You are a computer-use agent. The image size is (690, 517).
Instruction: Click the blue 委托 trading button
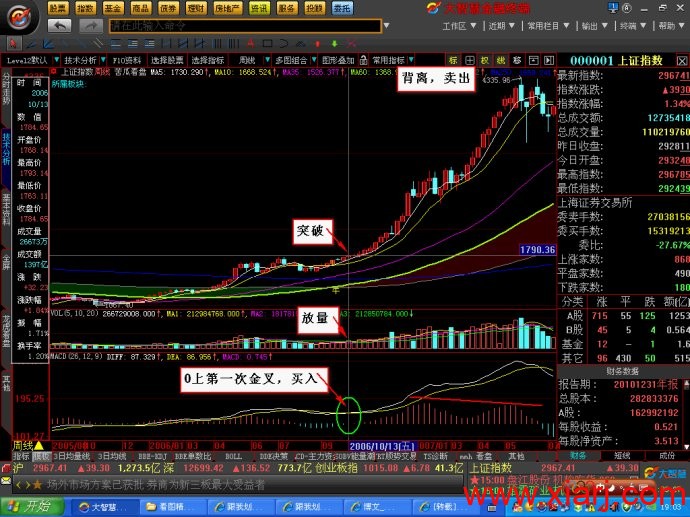click(342, 8)
